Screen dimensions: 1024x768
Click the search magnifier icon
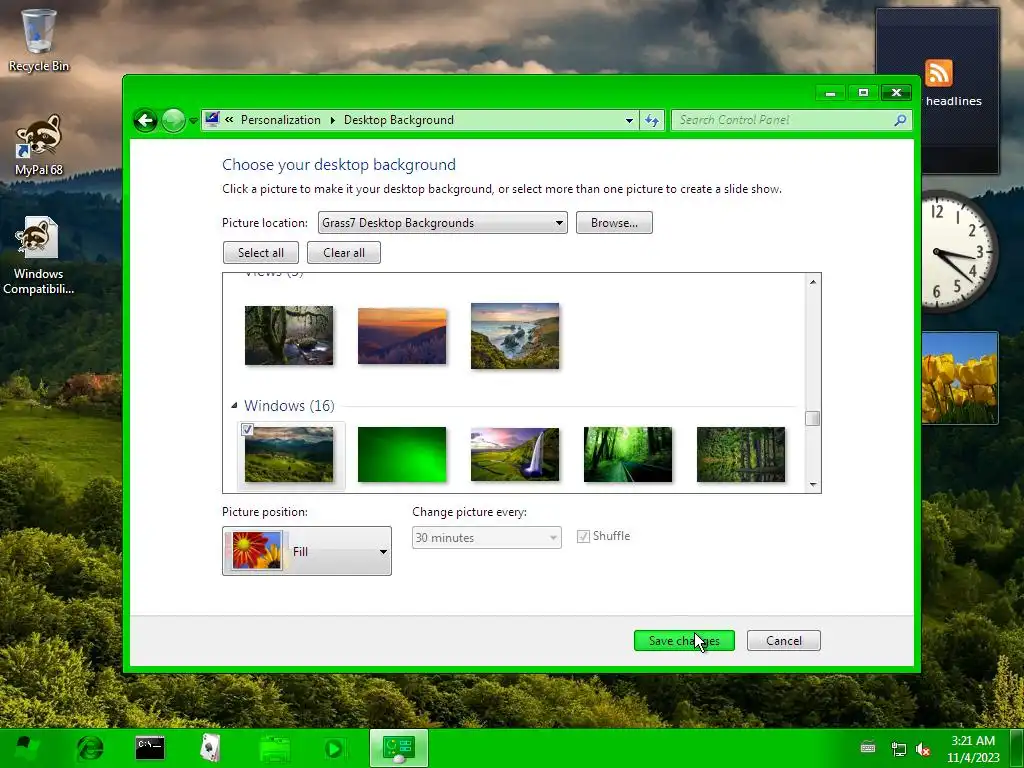(x=900, y=120)
